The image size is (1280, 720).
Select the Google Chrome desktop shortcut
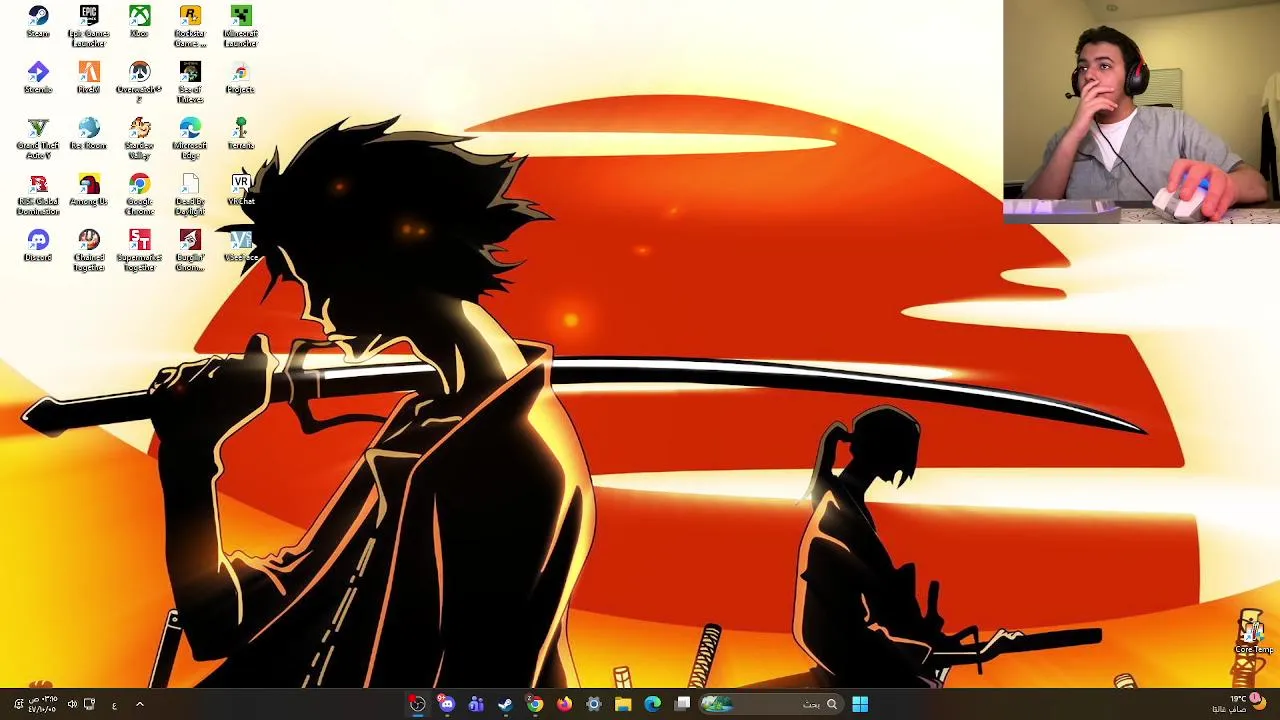[139, 194]
